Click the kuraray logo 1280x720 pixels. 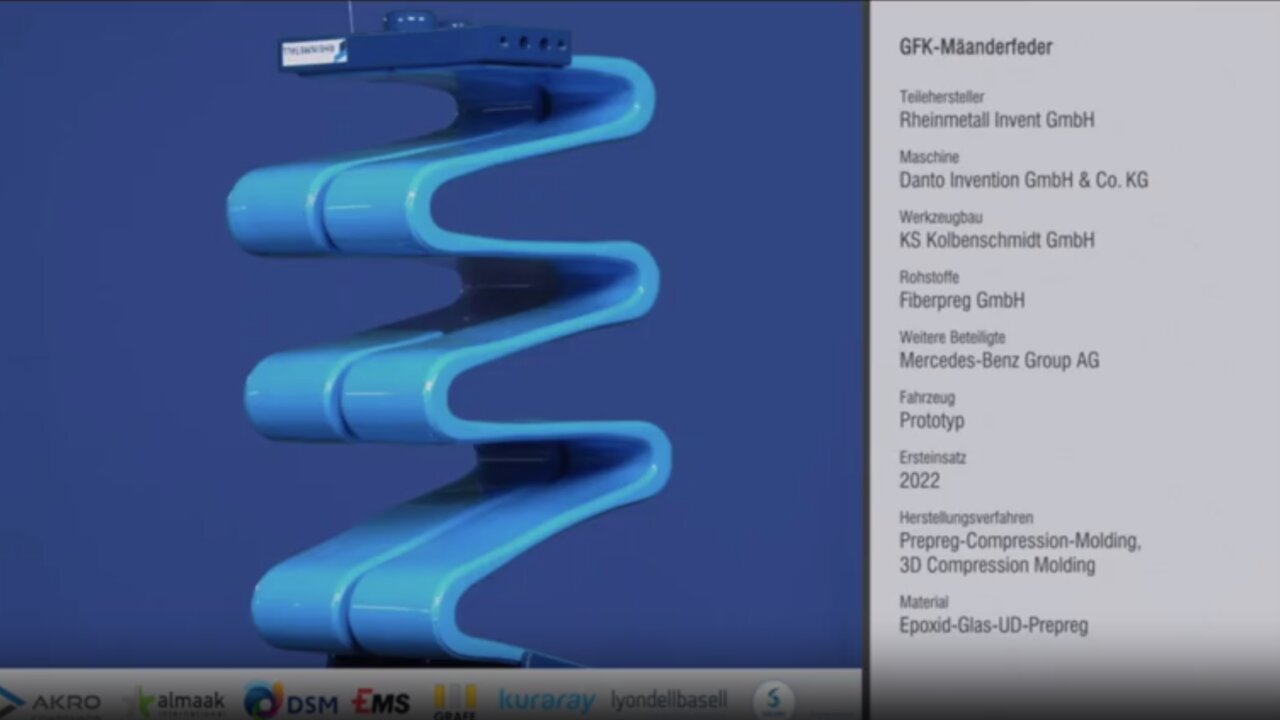tap(547, 702)
